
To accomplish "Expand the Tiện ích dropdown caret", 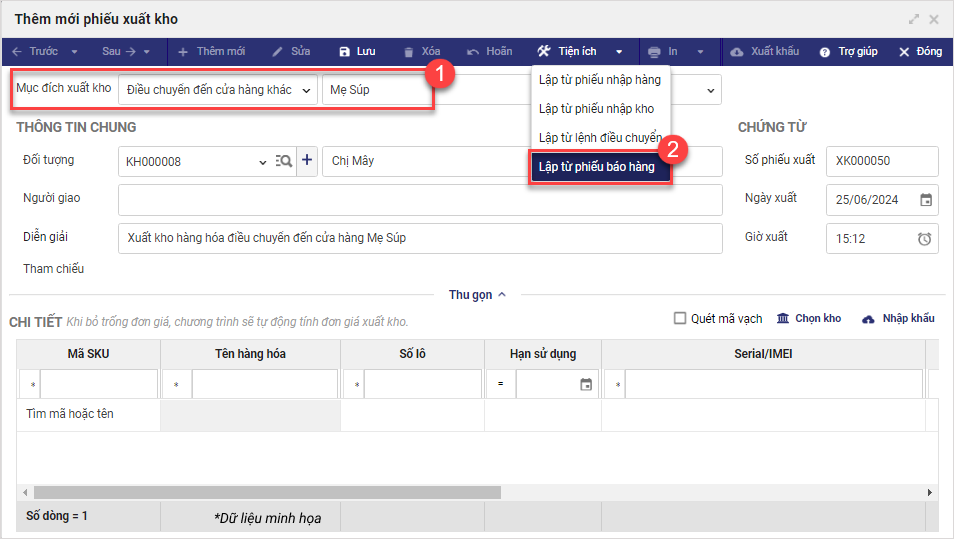I will 619,52.
